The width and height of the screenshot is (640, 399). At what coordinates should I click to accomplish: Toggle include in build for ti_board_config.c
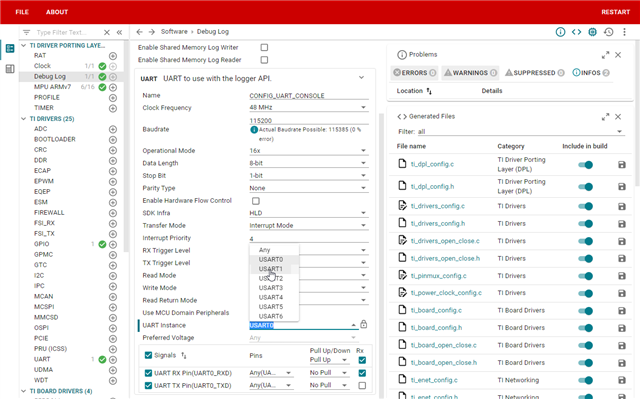point(585,311)
